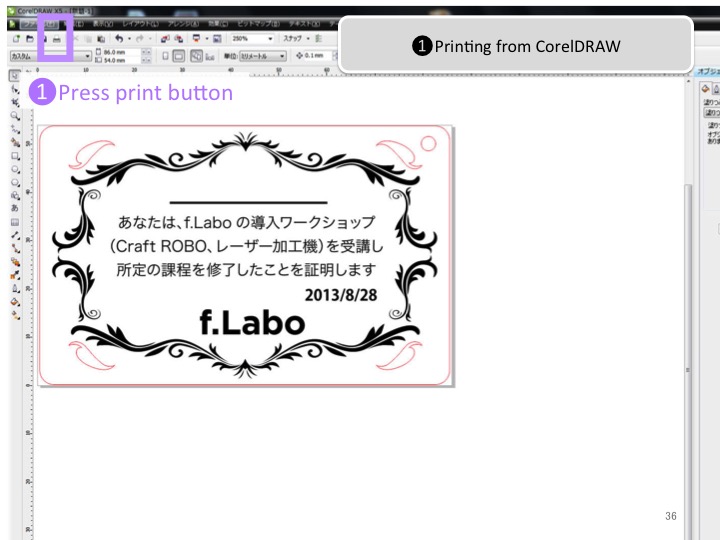Open the 効果(C) menu

[218, 24]
